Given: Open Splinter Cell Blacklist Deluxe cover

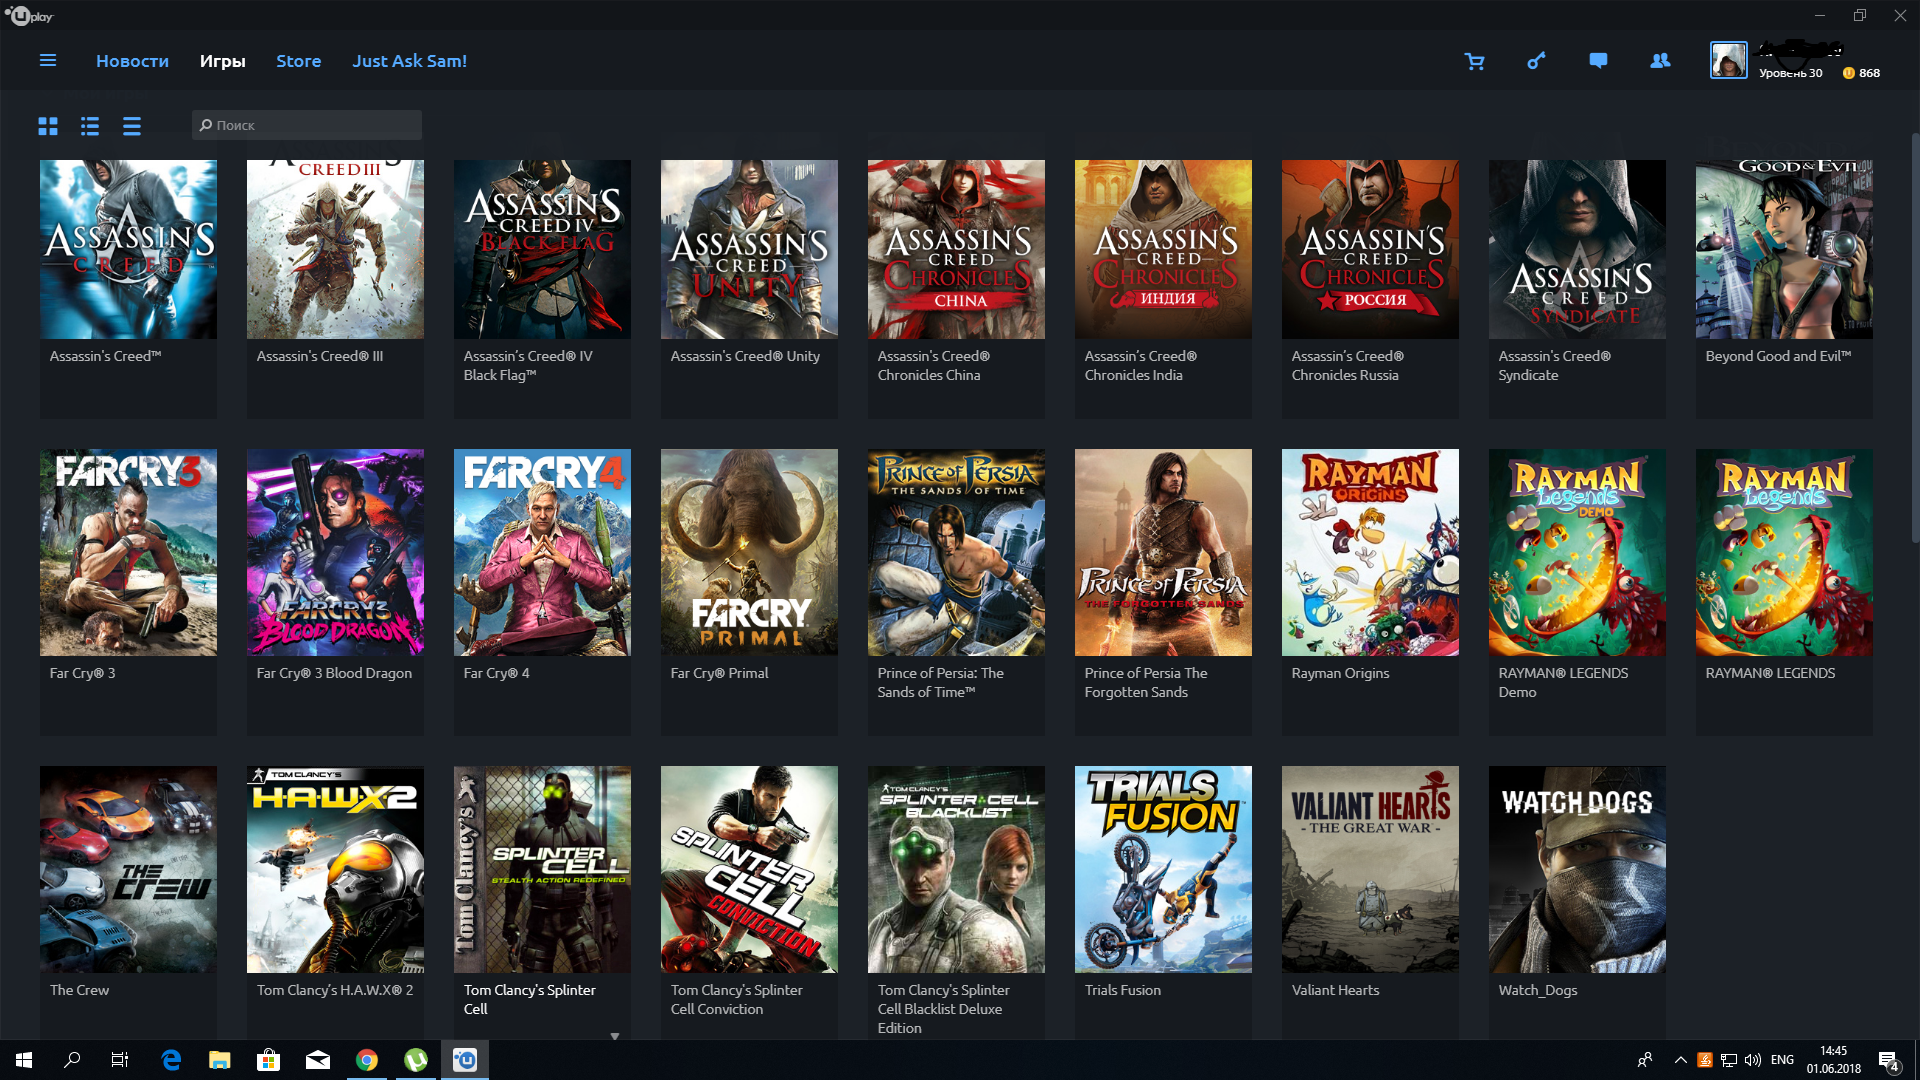Looking at the screenshot, I should click(956, 869).
